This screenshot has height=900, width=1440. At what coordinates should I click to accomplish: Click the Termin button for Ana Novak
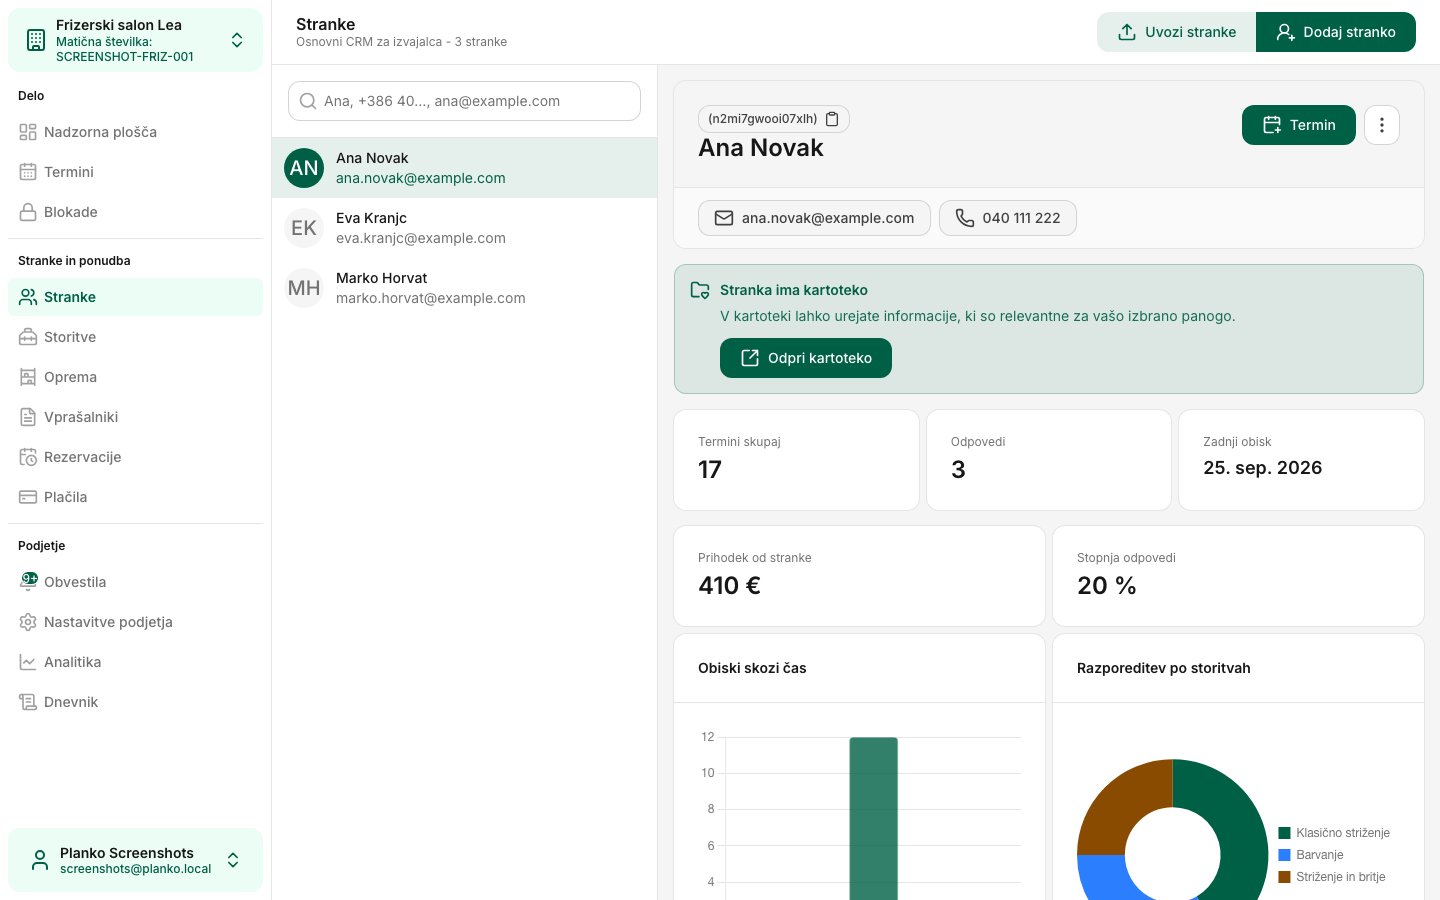tap(1299, 125)
